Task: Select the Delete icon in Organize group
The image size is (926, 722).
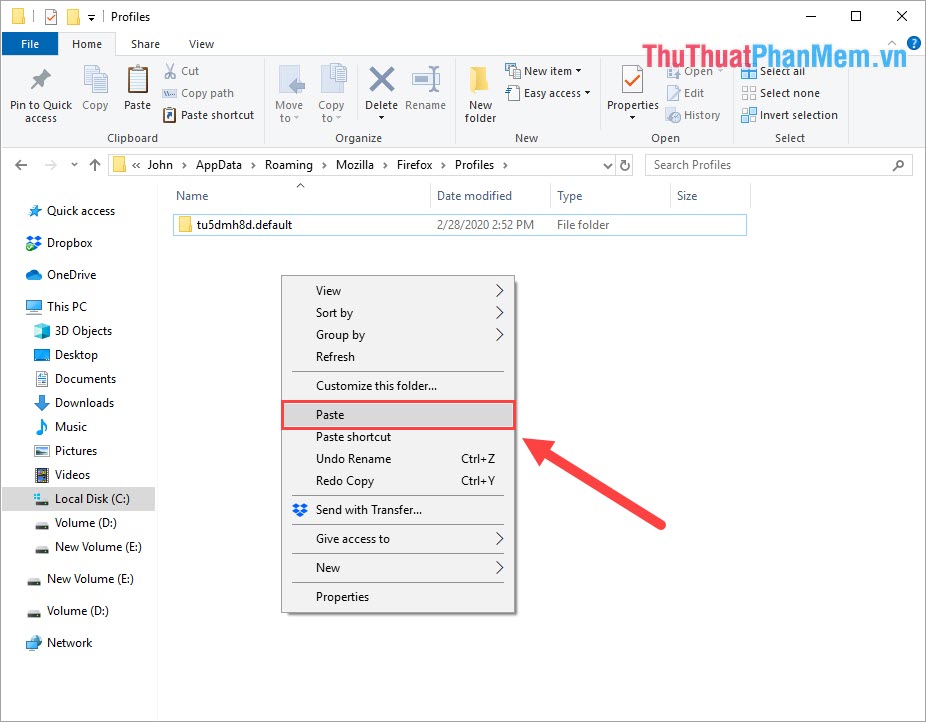Action: click(381, 90)
